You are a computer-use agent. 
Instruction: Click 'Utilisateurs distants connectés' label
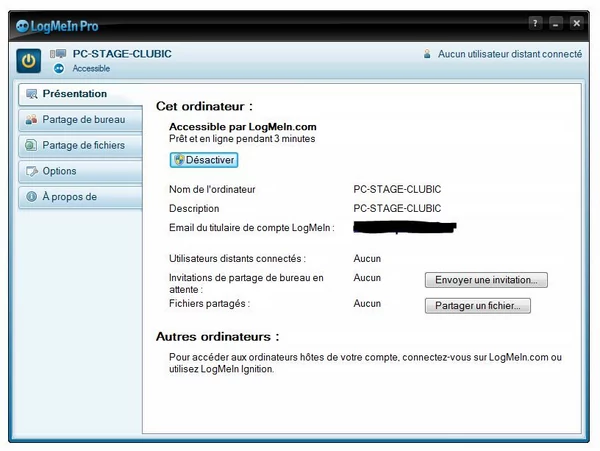(x=237, y=259)
